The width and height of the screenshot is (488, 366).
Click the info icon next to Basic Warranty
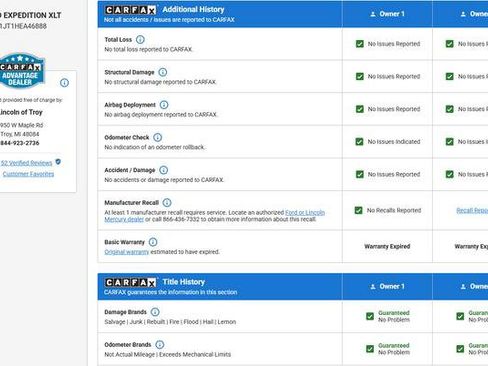153,242
